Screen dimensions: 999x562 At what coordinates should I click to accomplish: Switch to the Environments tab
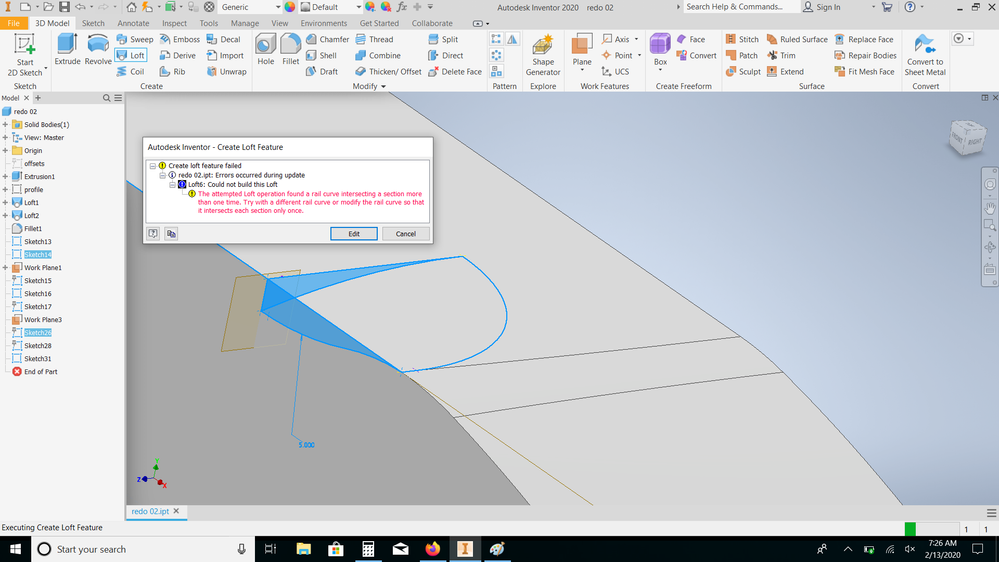tap(324, 23)
